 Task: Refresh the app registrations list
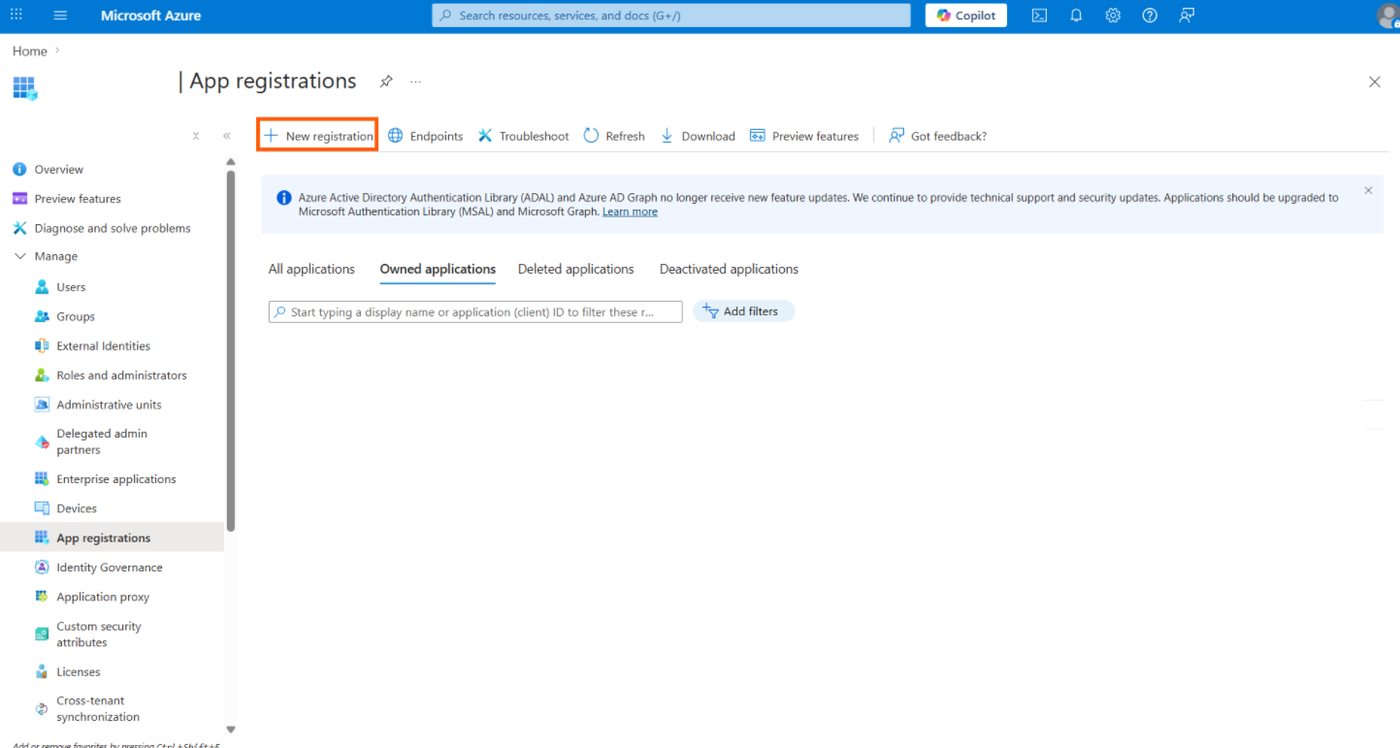614,136
